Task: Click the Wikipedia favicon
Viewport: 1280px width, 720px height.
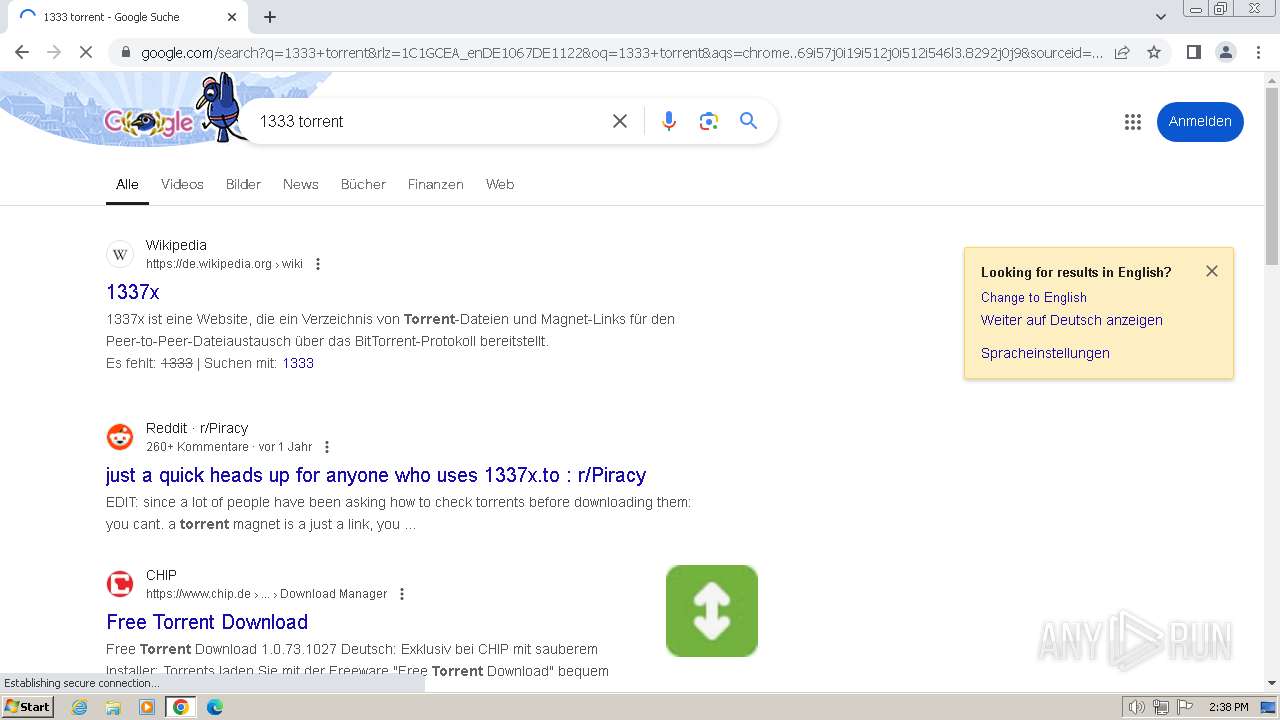Action: click(120, 254)
